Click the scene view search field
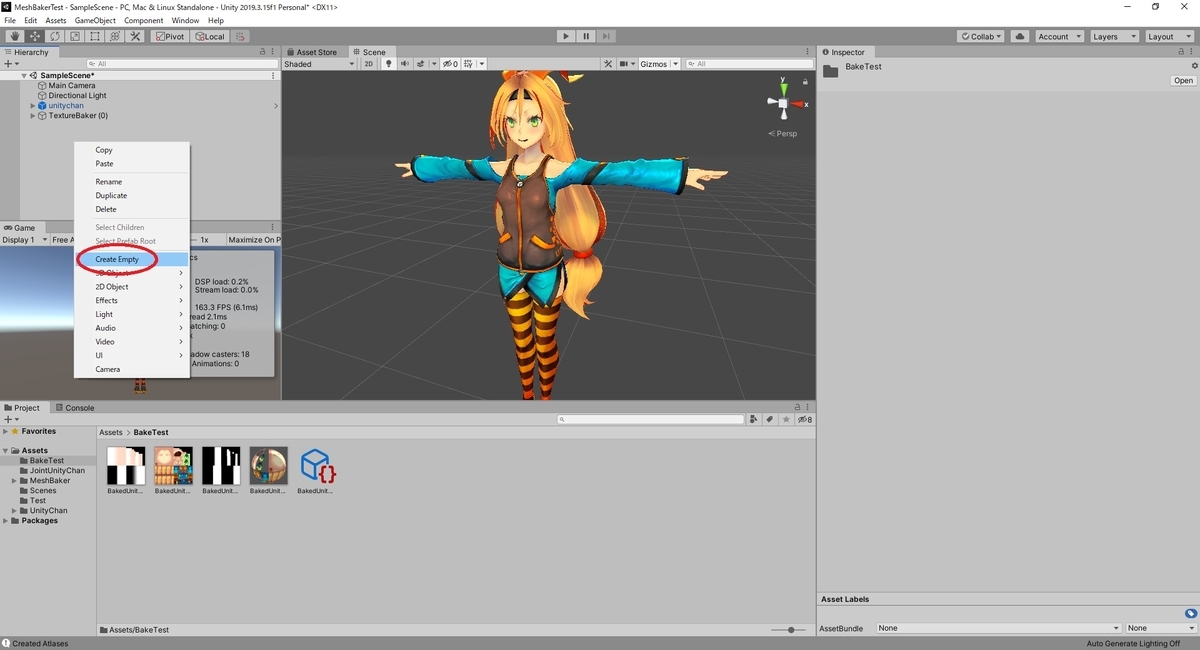The height and width of the screenshot is (650, 1200). (748, 64)
